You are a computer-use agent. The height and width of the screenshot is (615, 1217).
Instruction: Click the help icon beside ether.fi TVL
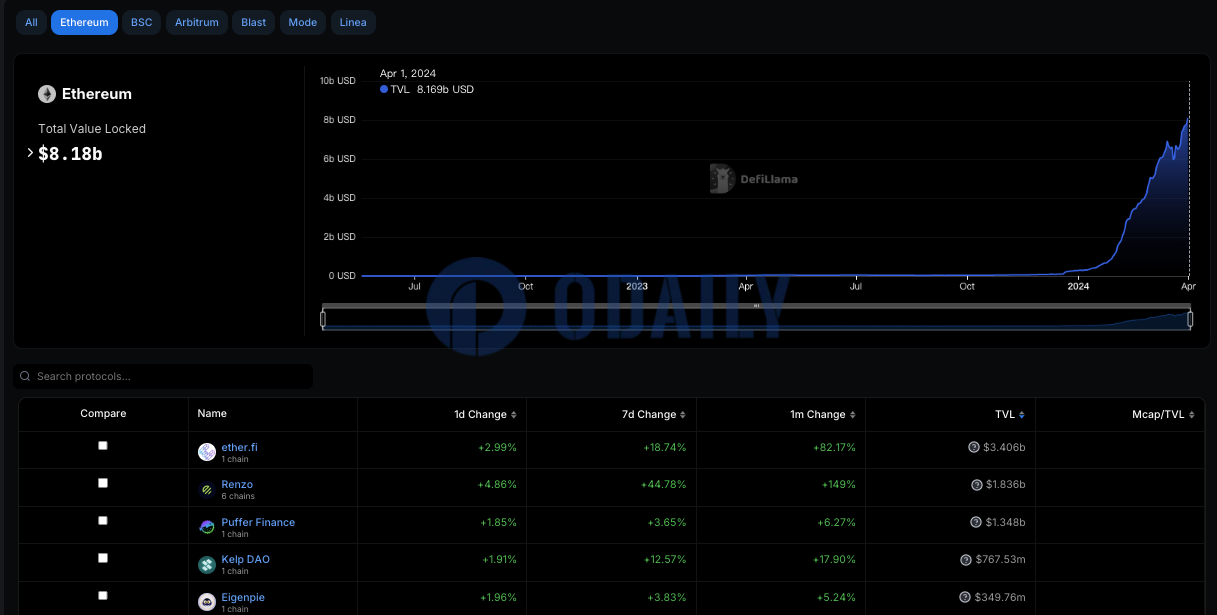pos(974,447)
